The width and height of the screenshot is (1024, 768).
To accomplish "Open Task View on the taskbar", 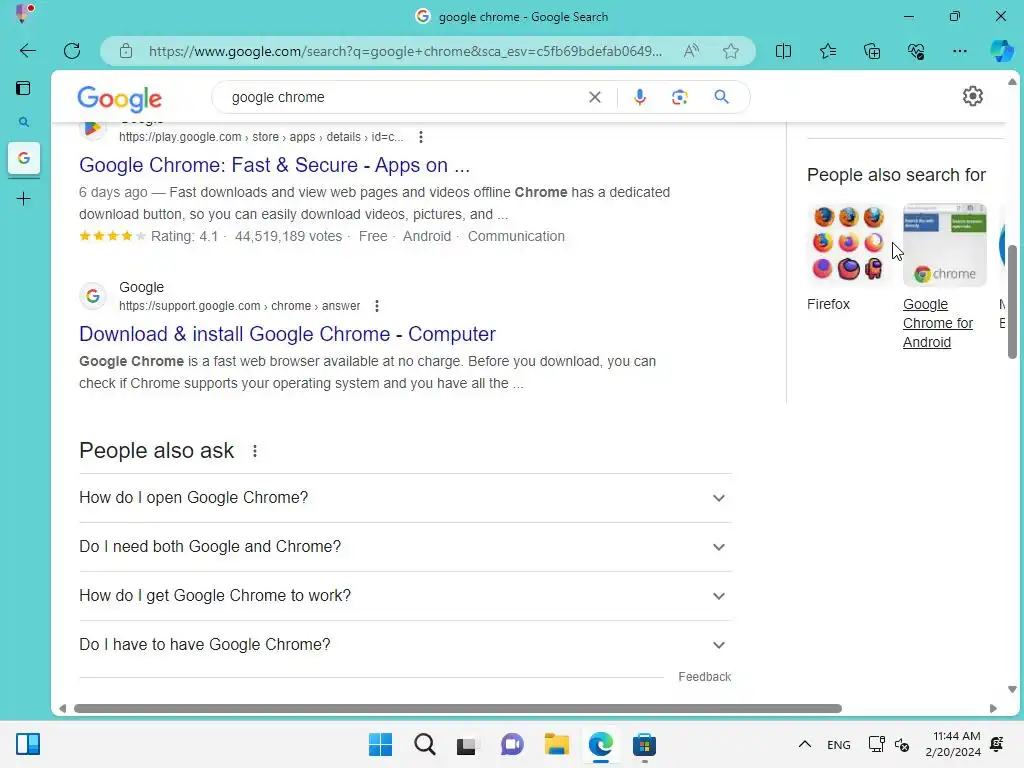I will click(x=466, y=744).
